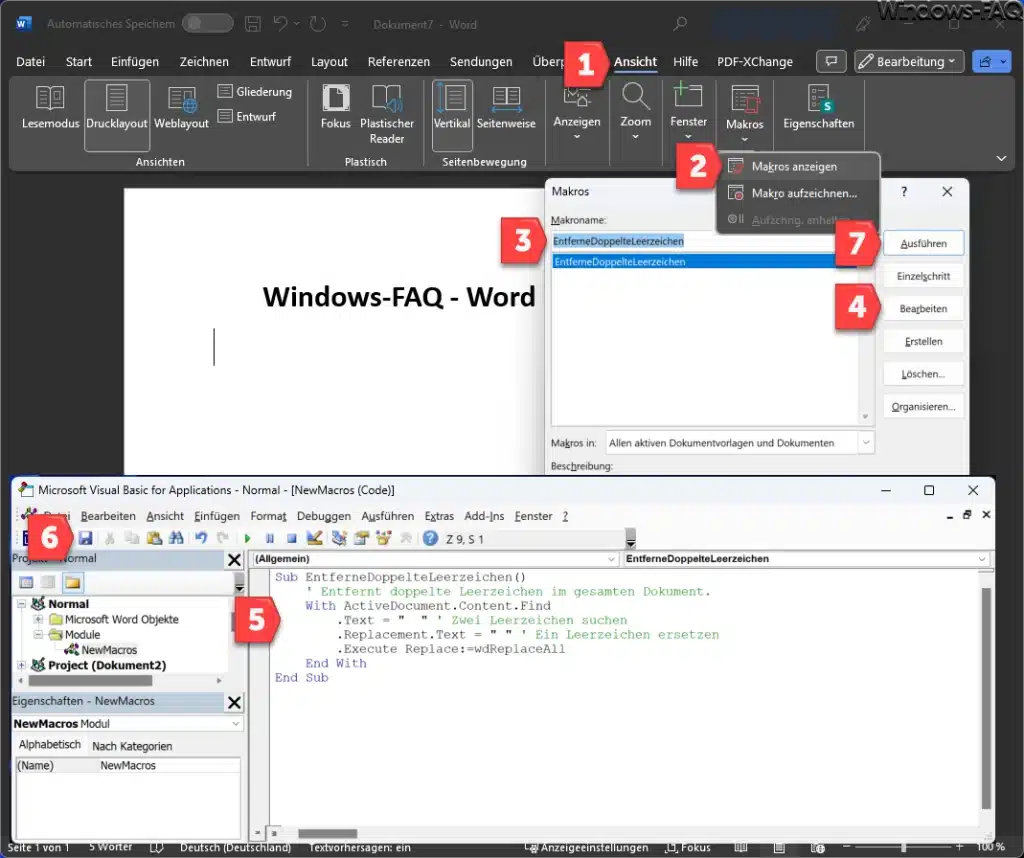Screen dimensions: 1024x858
Task: Choose Seitenweise page movement
Action: tap(506, 108)
